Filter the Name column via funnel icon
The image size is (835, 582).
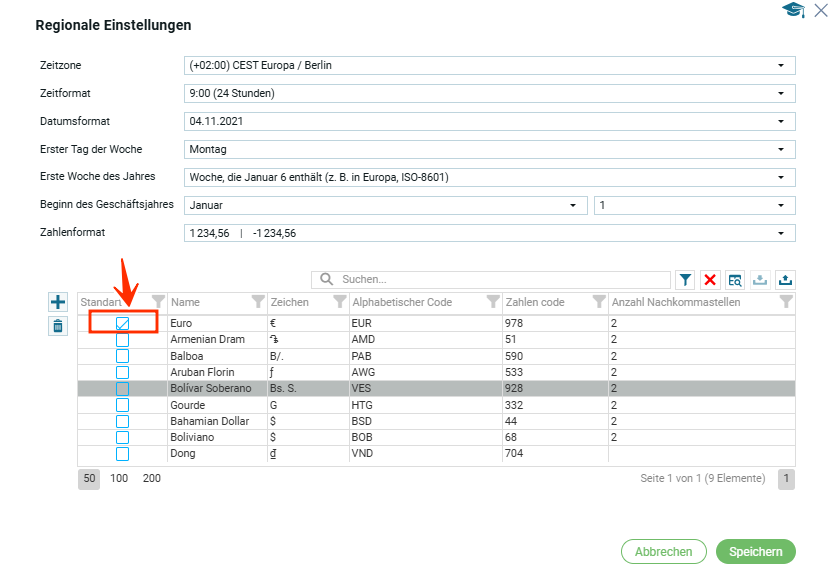pos(258,302)
